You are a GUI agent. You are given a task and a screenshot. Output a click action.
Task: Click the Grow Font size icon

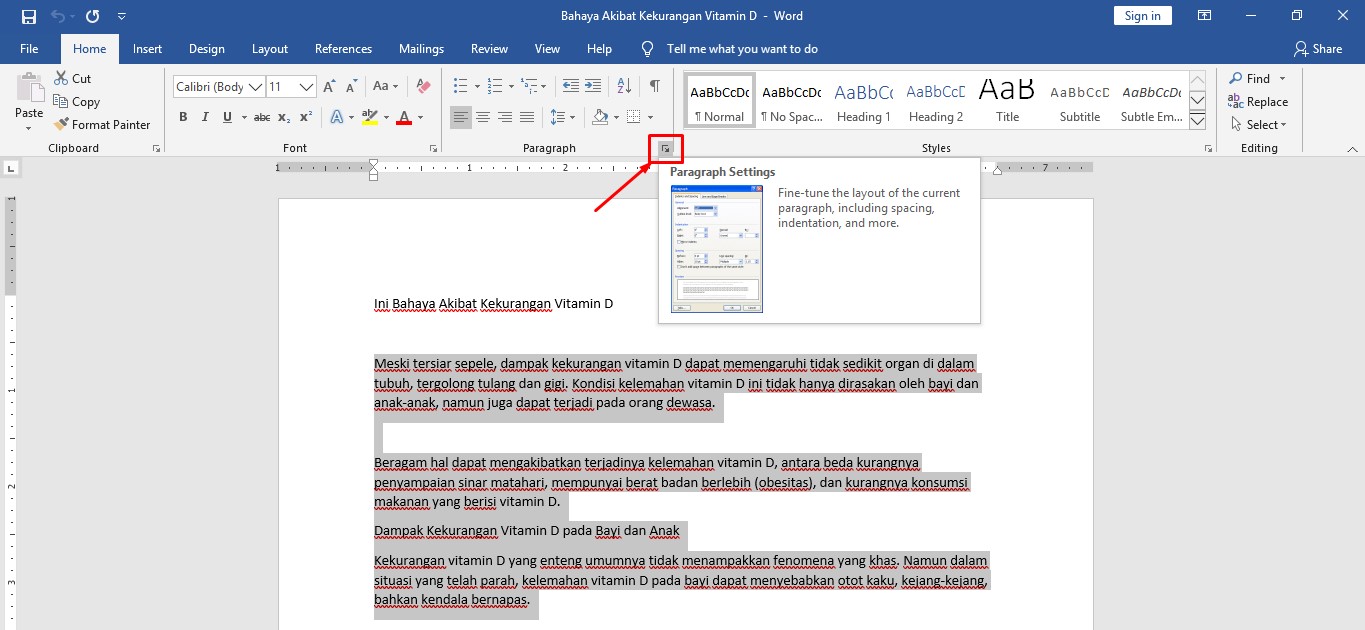[329, 87]
